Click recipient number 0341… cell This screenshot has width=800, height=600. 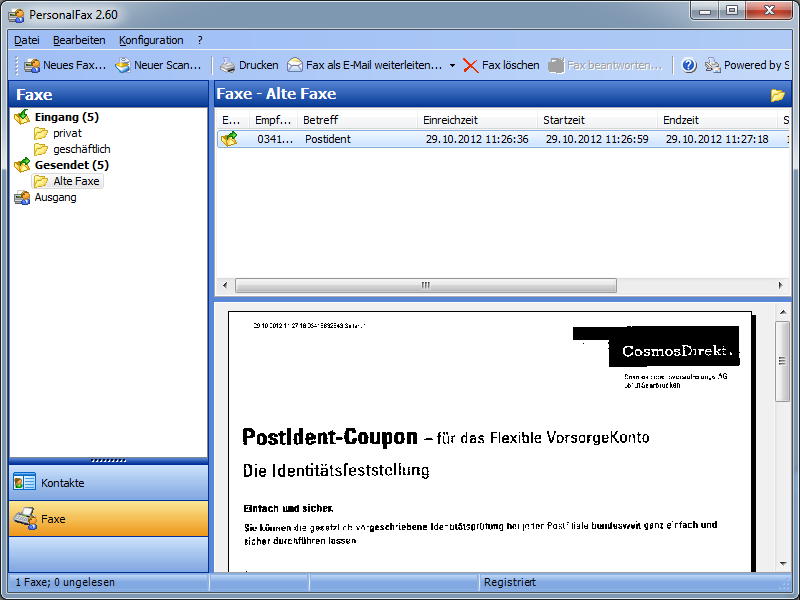pyautogui.click(x=275, y=139)
